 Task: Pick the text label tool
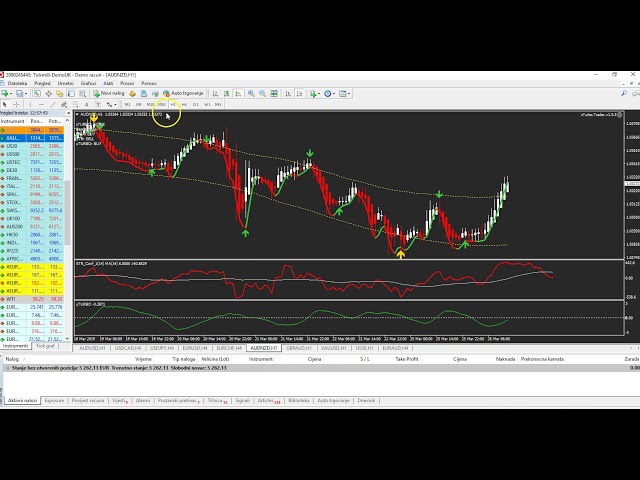tap(86, 104)
